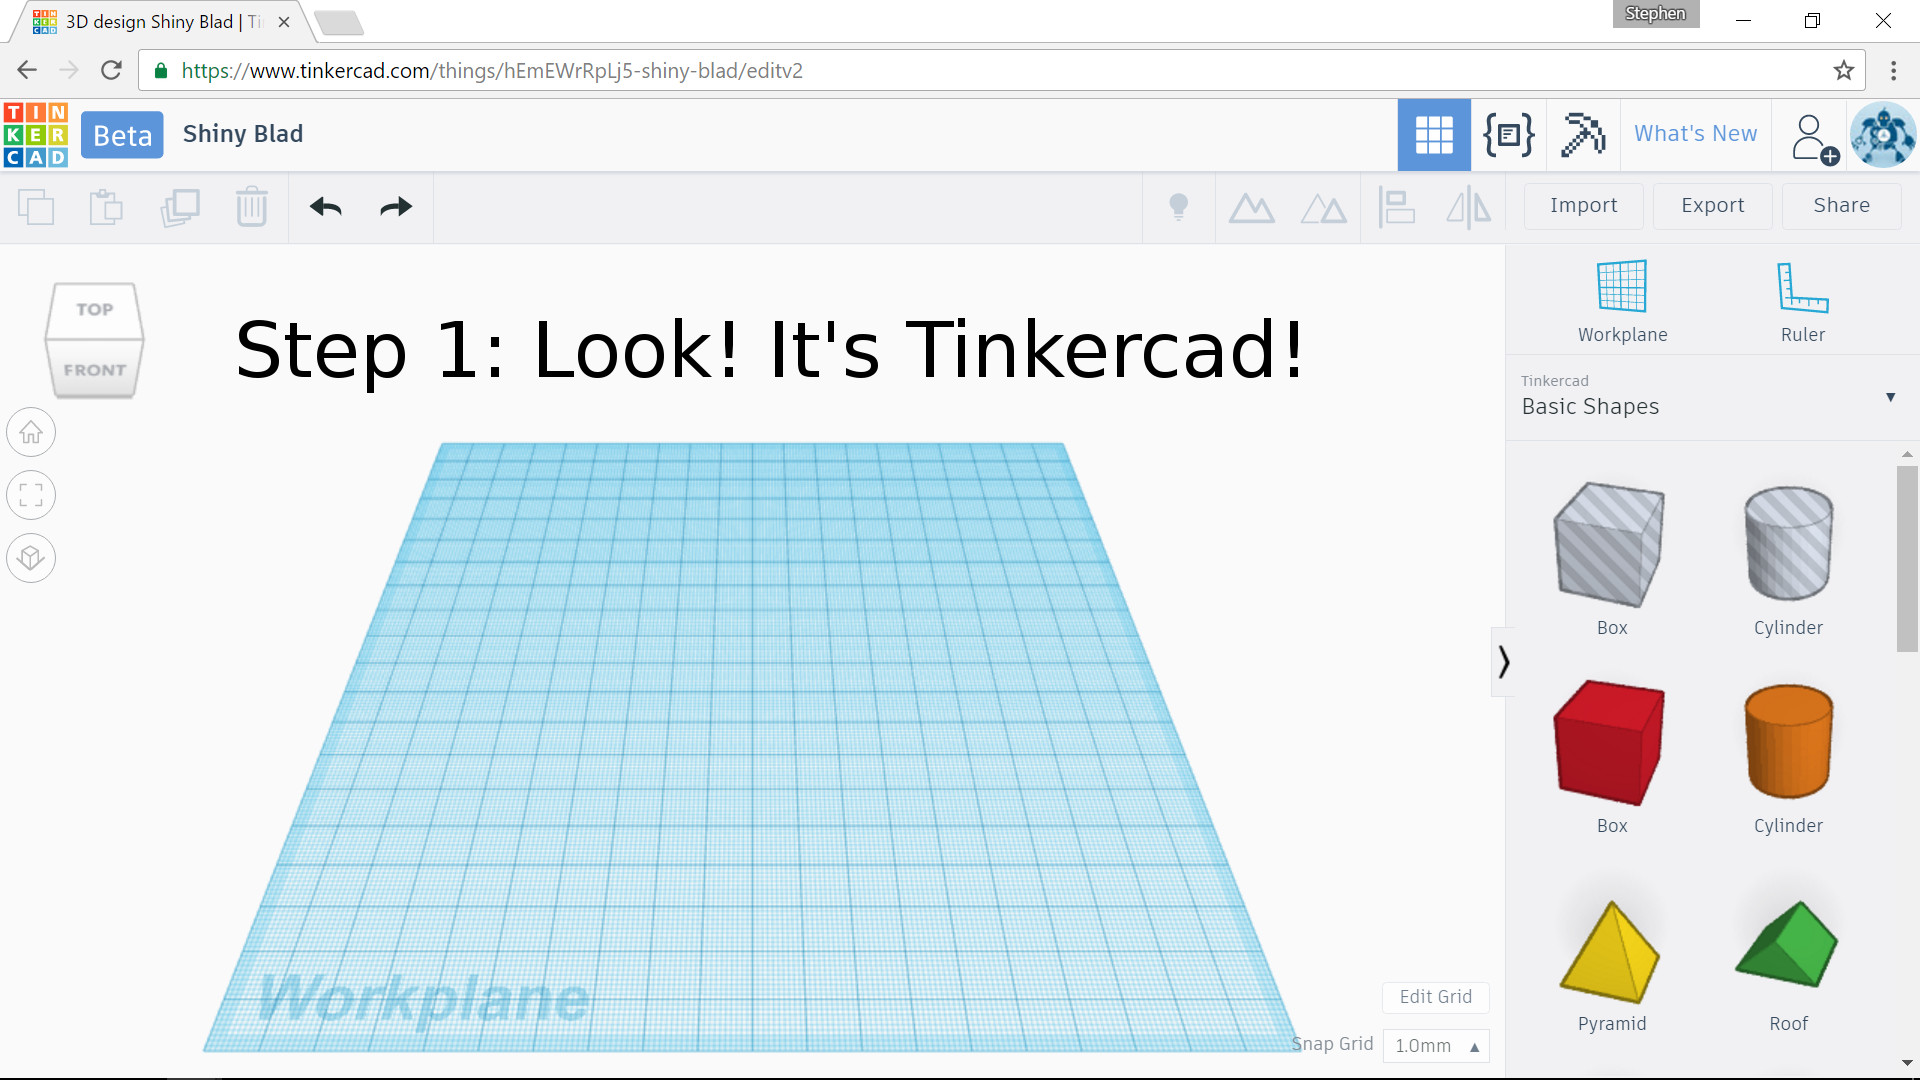Click the address bar URL

pyautogui.click(x=492, y=71)
